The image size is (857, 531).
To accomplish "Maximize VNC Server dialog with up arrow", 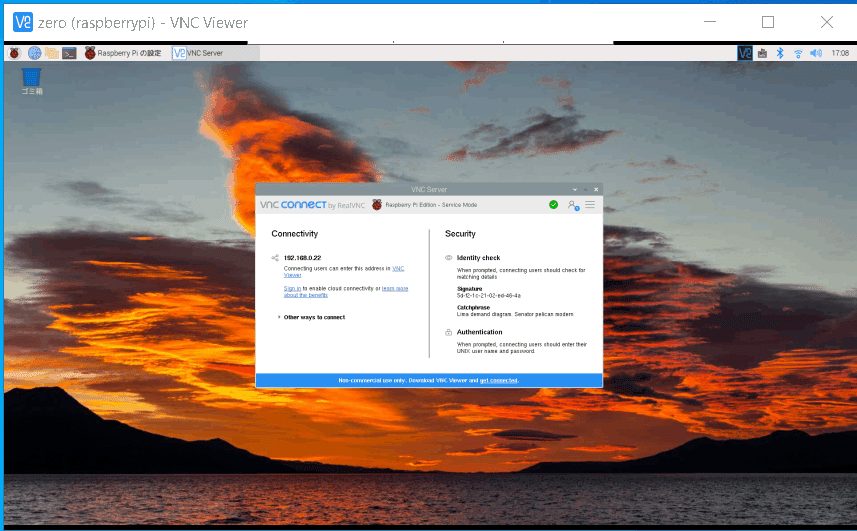I will click(x=585, y=190).
